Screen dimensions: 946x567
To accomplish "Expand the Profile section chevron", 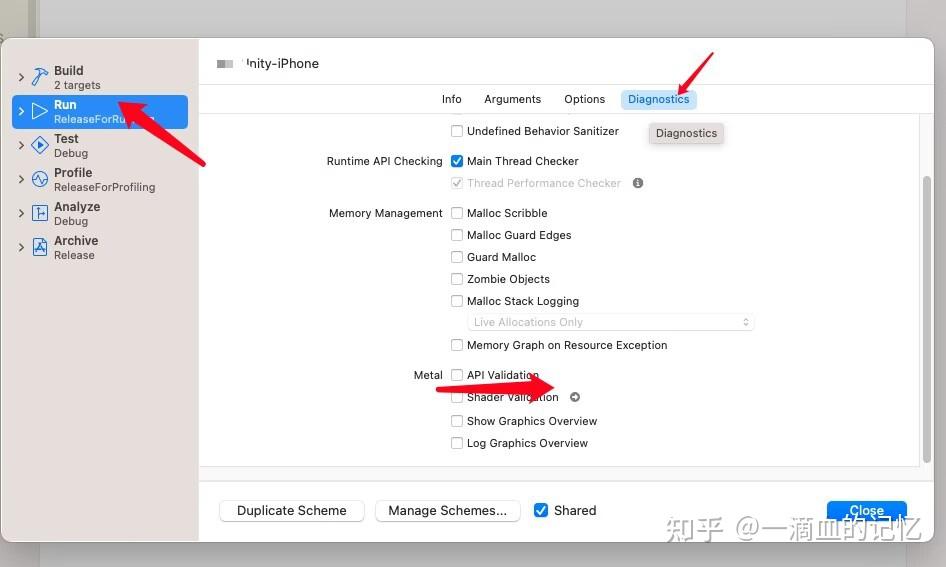I will 21,179.
